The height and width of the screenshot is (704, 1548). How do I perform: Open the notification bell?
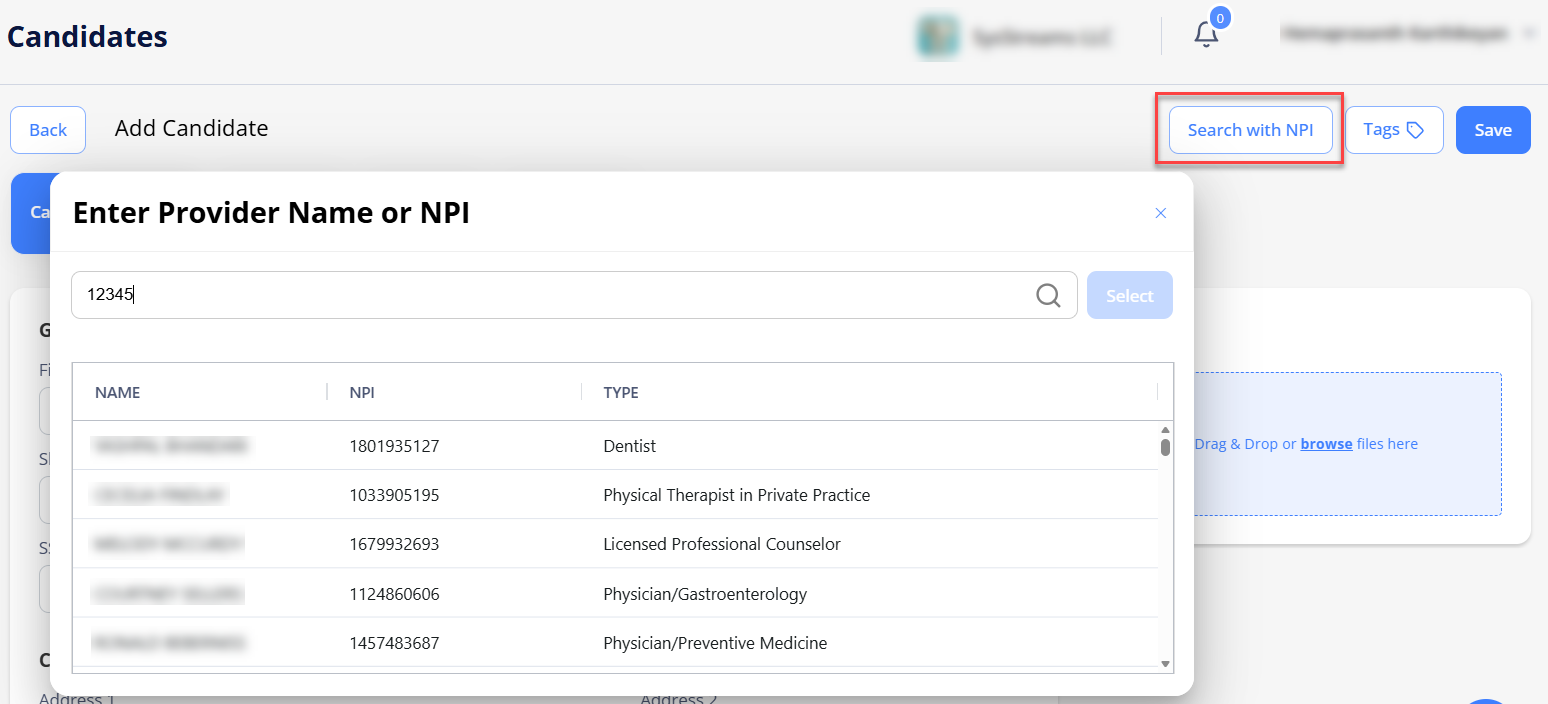(1206, 35)
